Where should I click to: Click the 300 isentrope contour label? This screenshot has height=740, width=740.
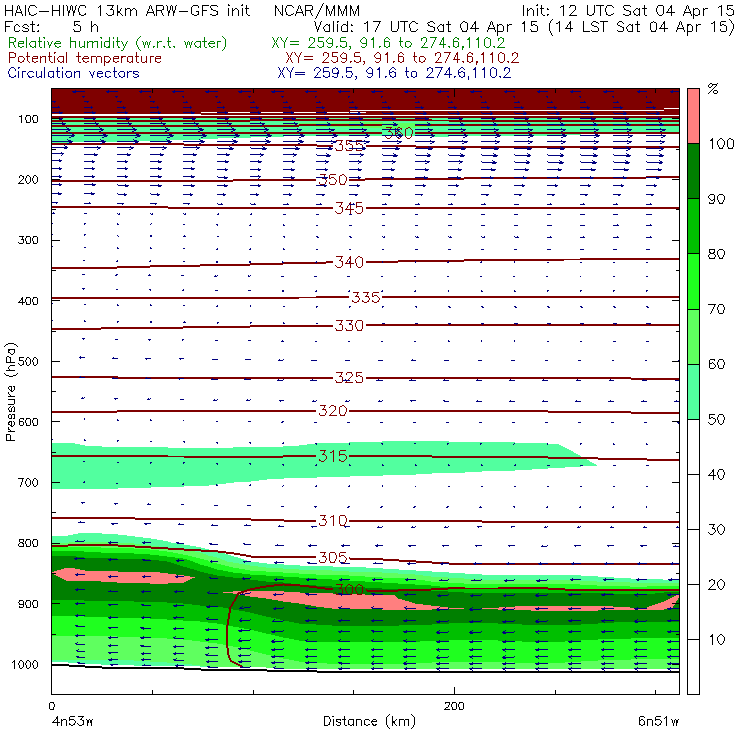349,590
